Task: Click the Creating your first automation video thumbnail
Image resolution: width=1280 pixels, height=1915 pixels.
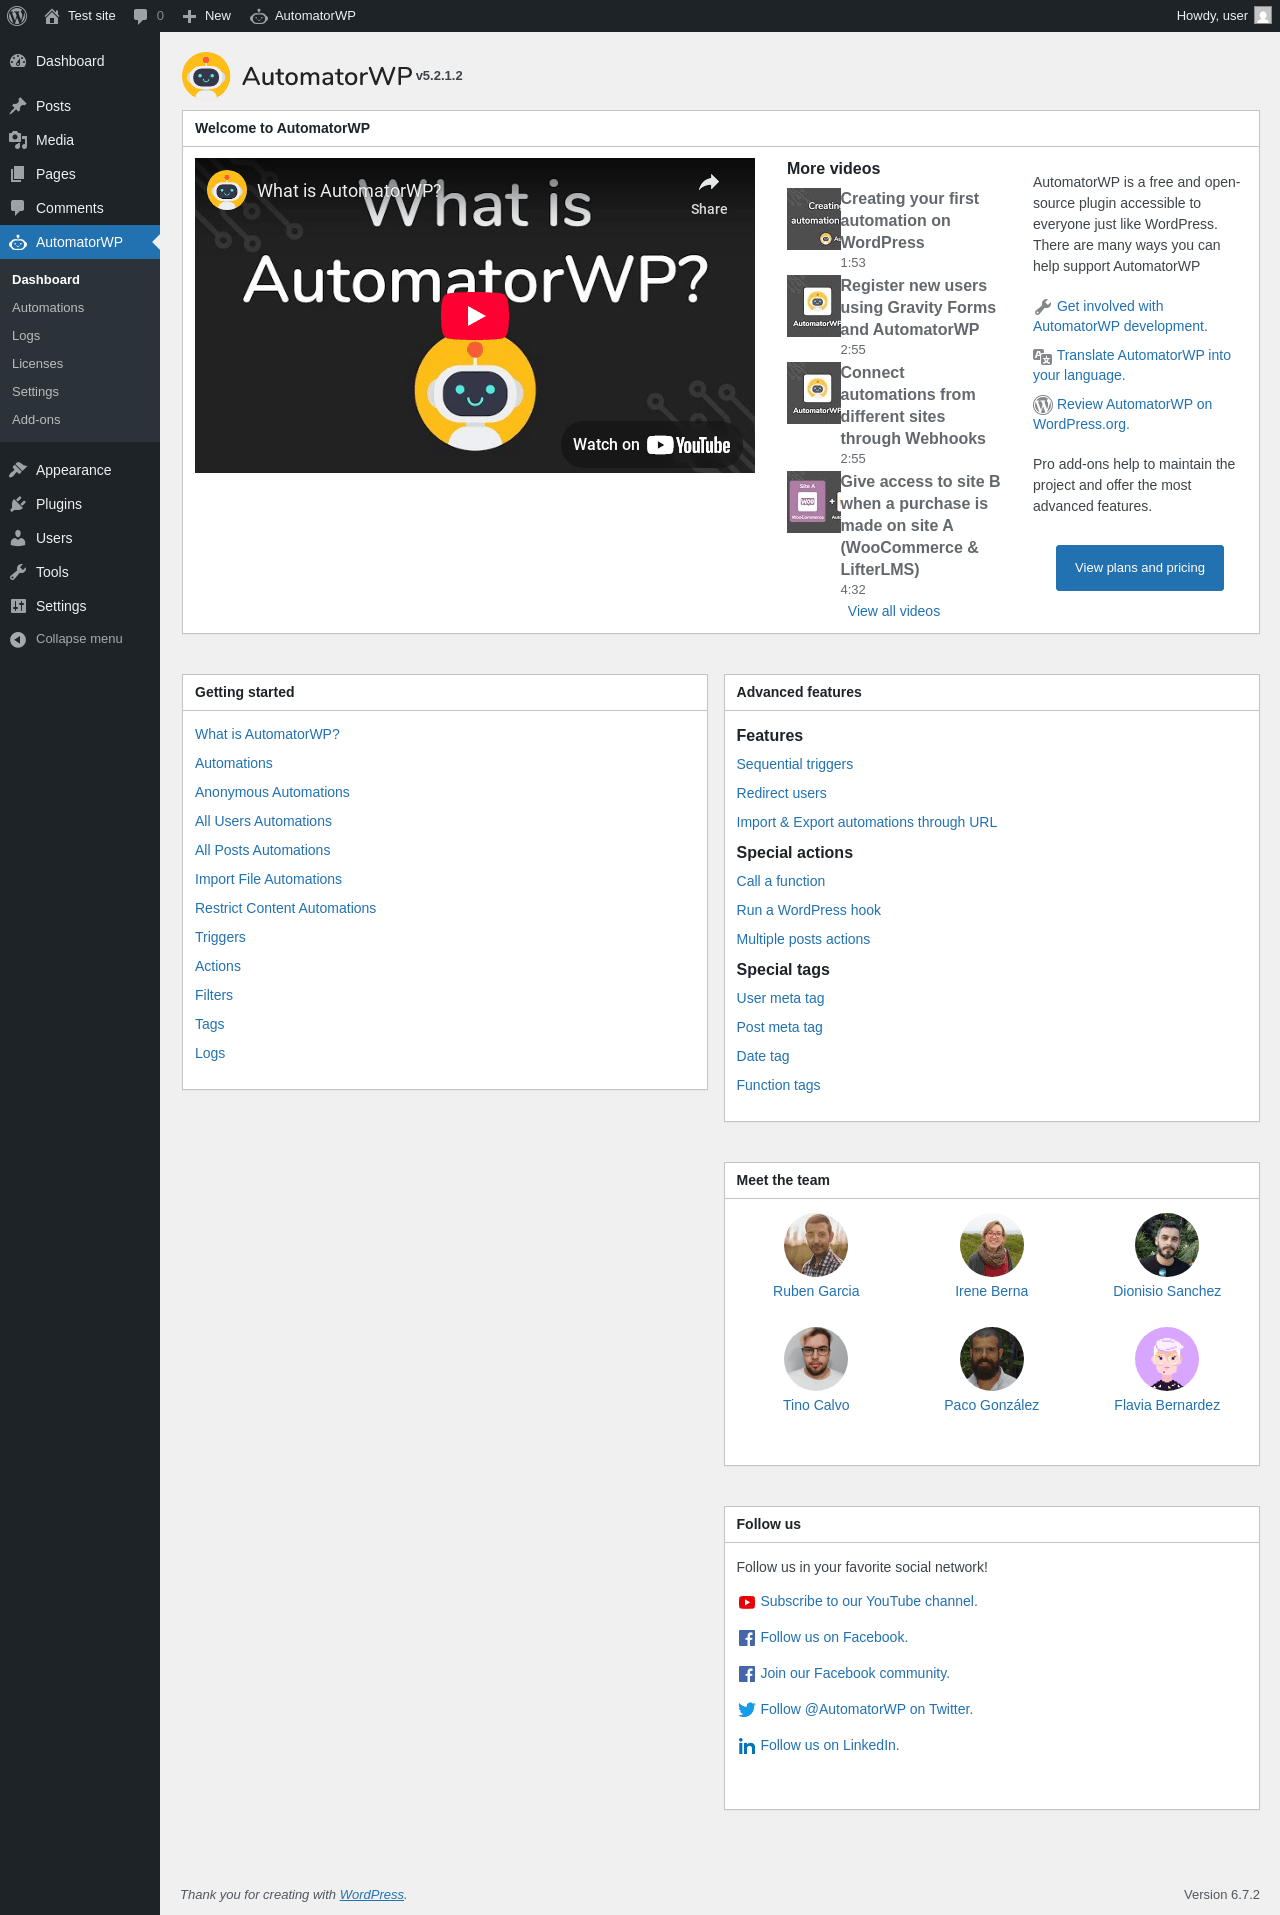Action: (814, 219)
